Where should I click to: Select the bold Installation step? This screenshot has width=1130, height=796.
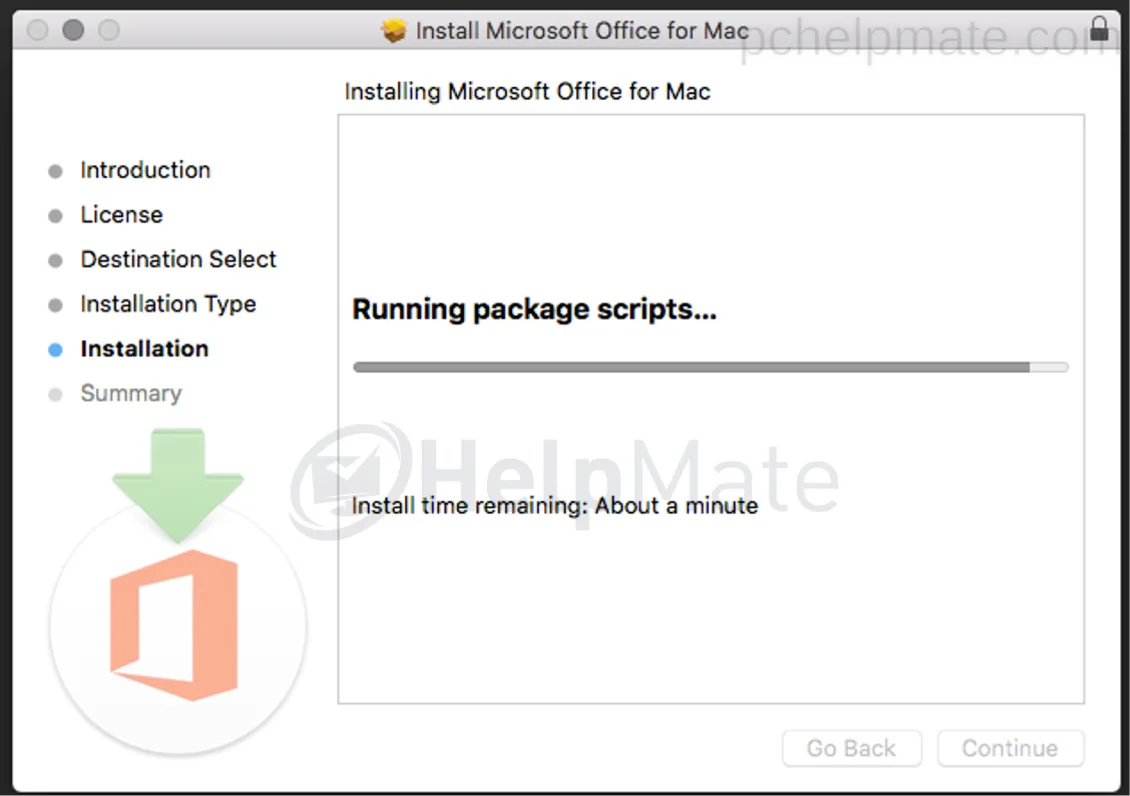click(x=145, y=349)
